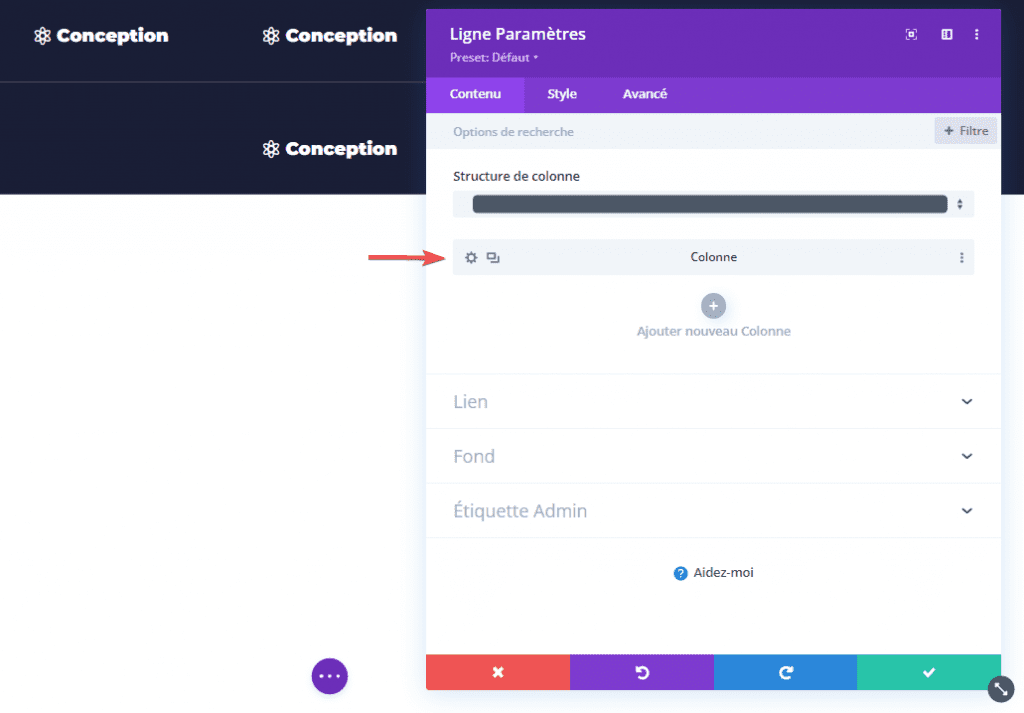
Task: Duplicate the Colonne row
Action: (493, 258)
